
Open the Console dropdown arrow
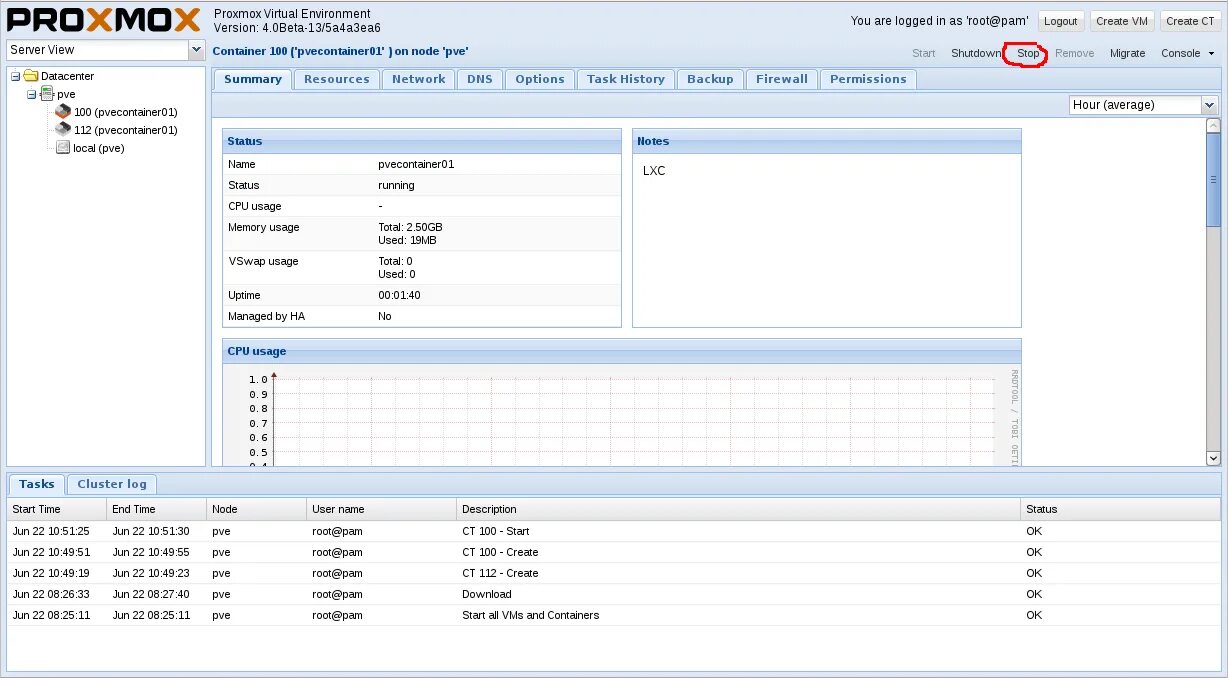(1211, 54)
